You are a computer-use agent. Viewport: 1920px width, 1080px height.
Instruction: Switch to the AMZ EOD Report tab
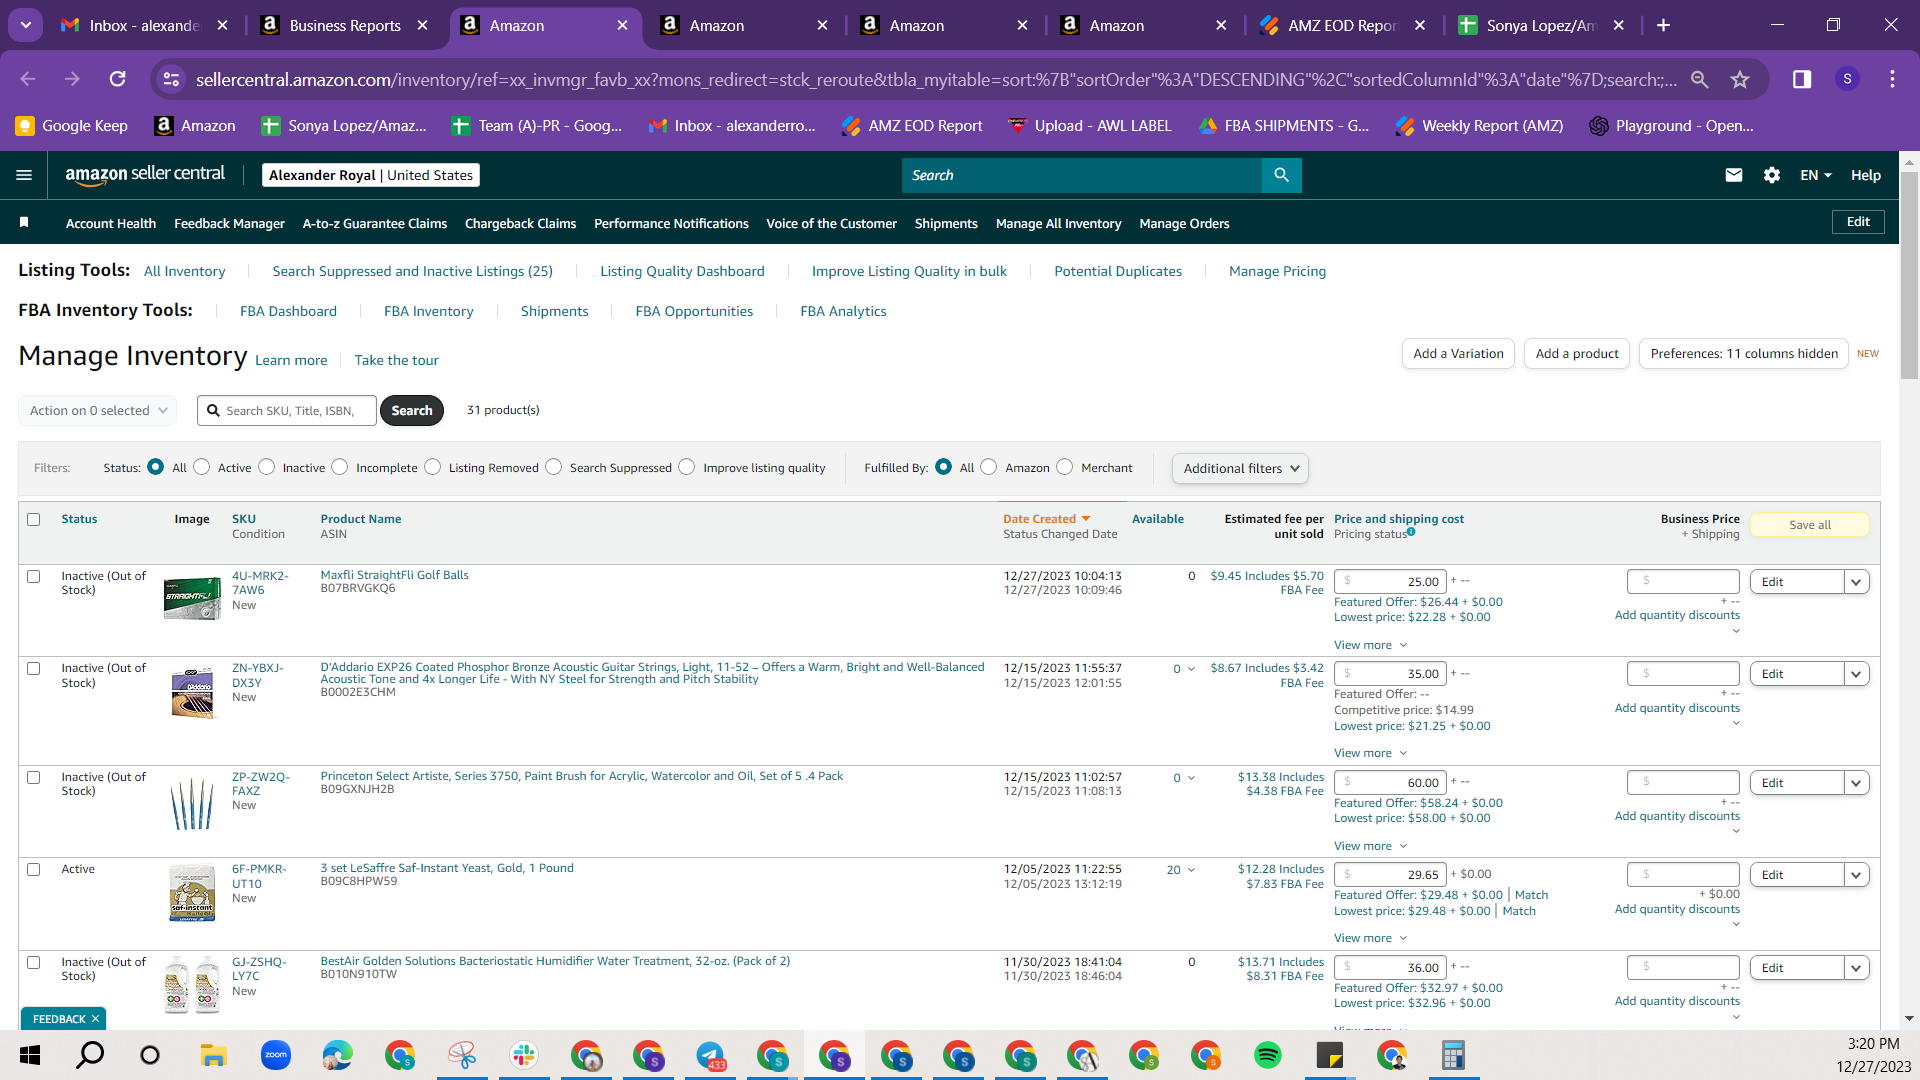[1342, 25]
